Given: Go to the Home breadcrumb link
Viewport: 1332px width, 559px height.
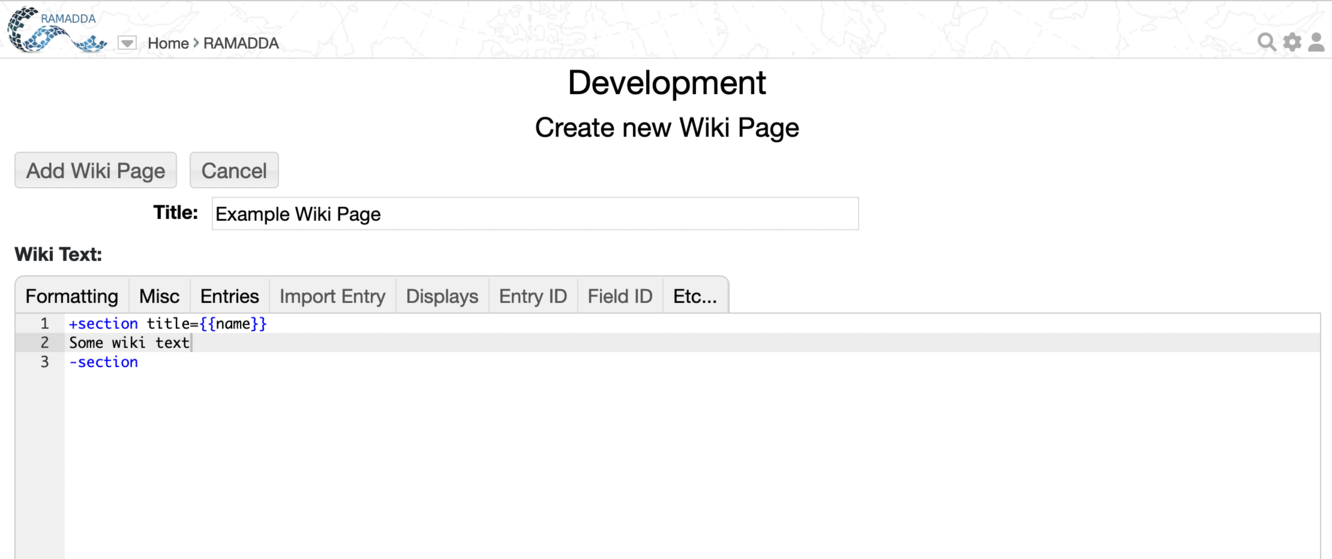Looking at the screenshot, I should point(168,43).
